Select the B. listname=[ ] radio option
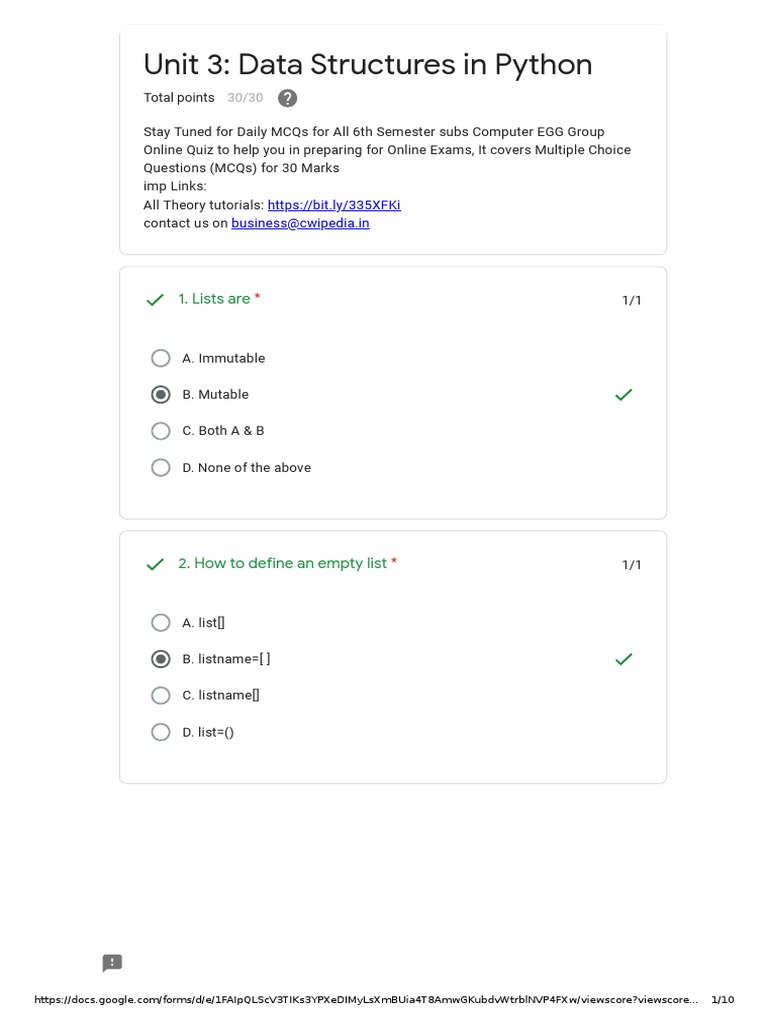768x1024 pixels. pos(160,659)
